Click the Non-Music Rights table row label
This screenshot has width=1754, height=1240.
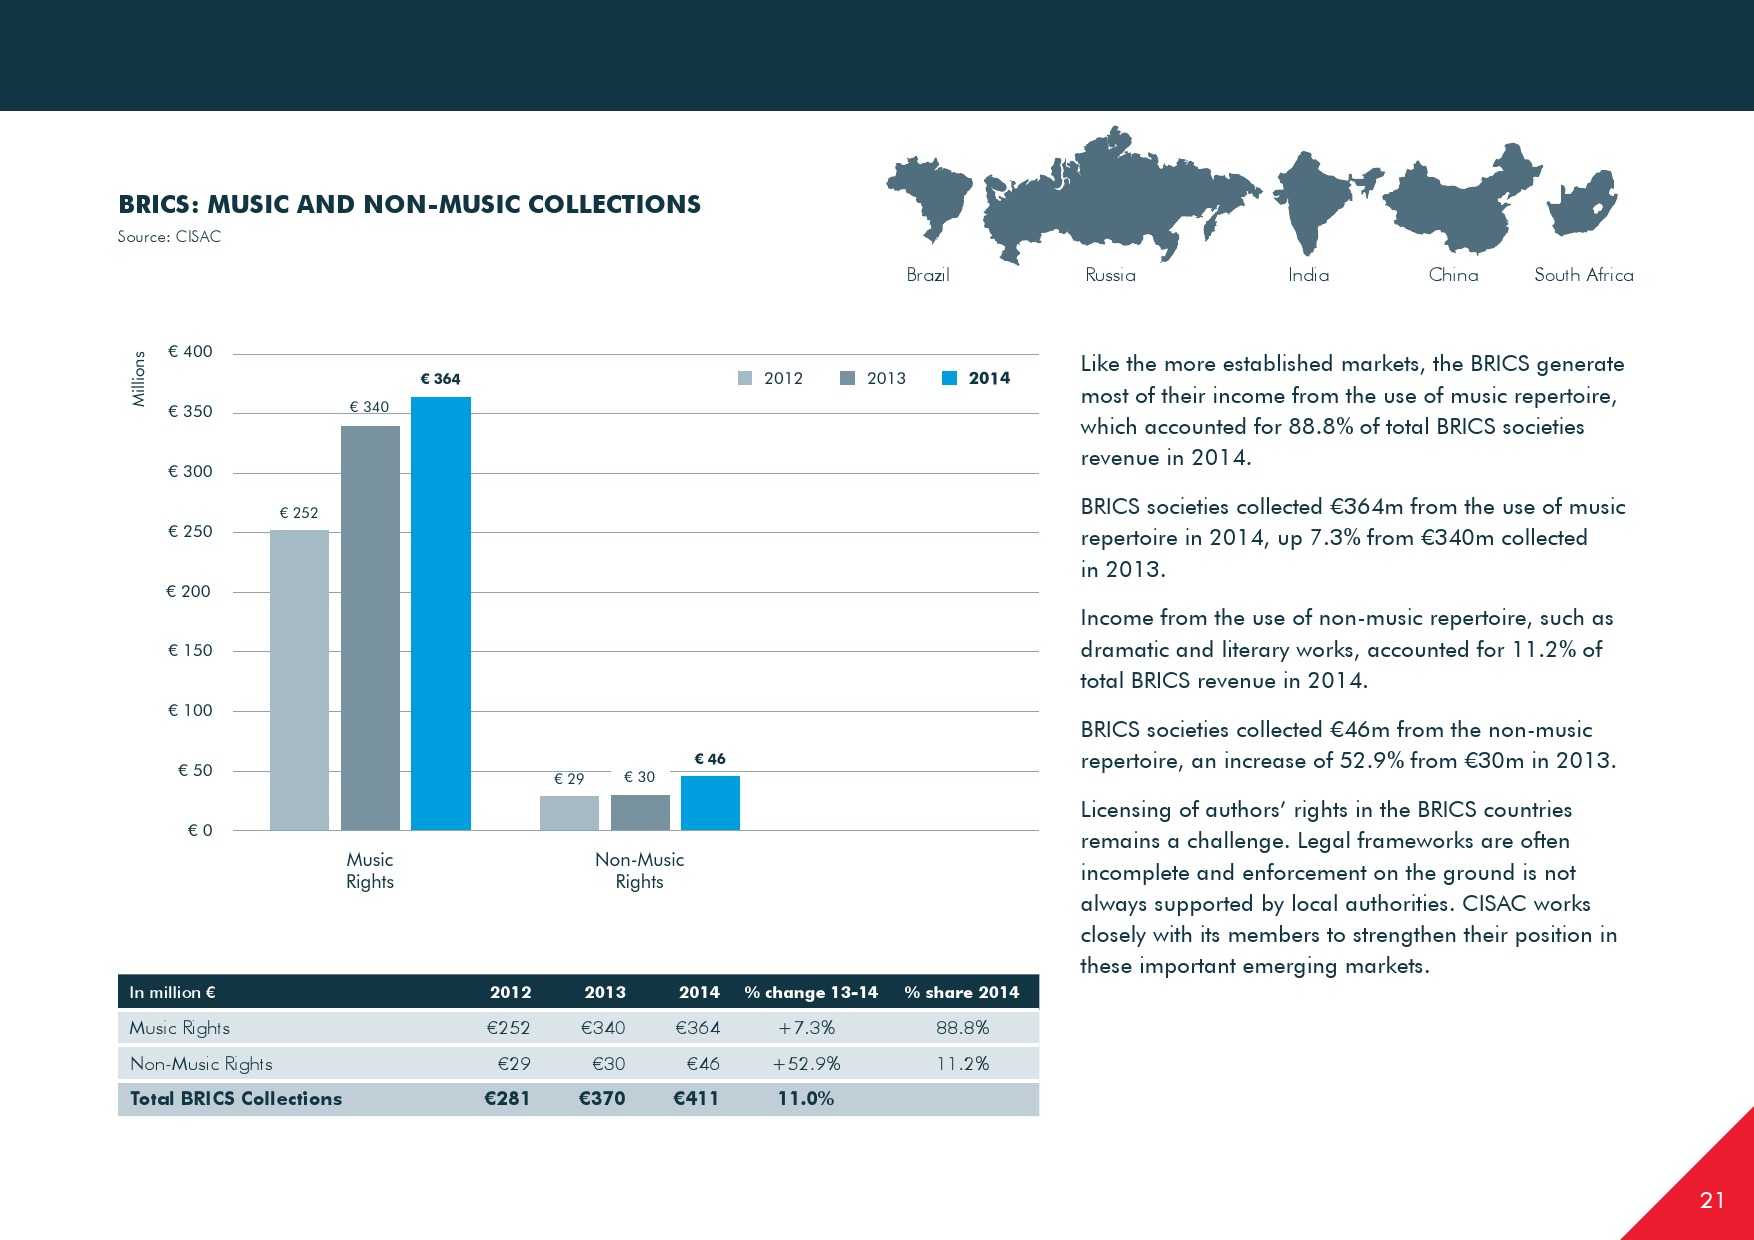pyautogui.click(x=201, y=1063)
